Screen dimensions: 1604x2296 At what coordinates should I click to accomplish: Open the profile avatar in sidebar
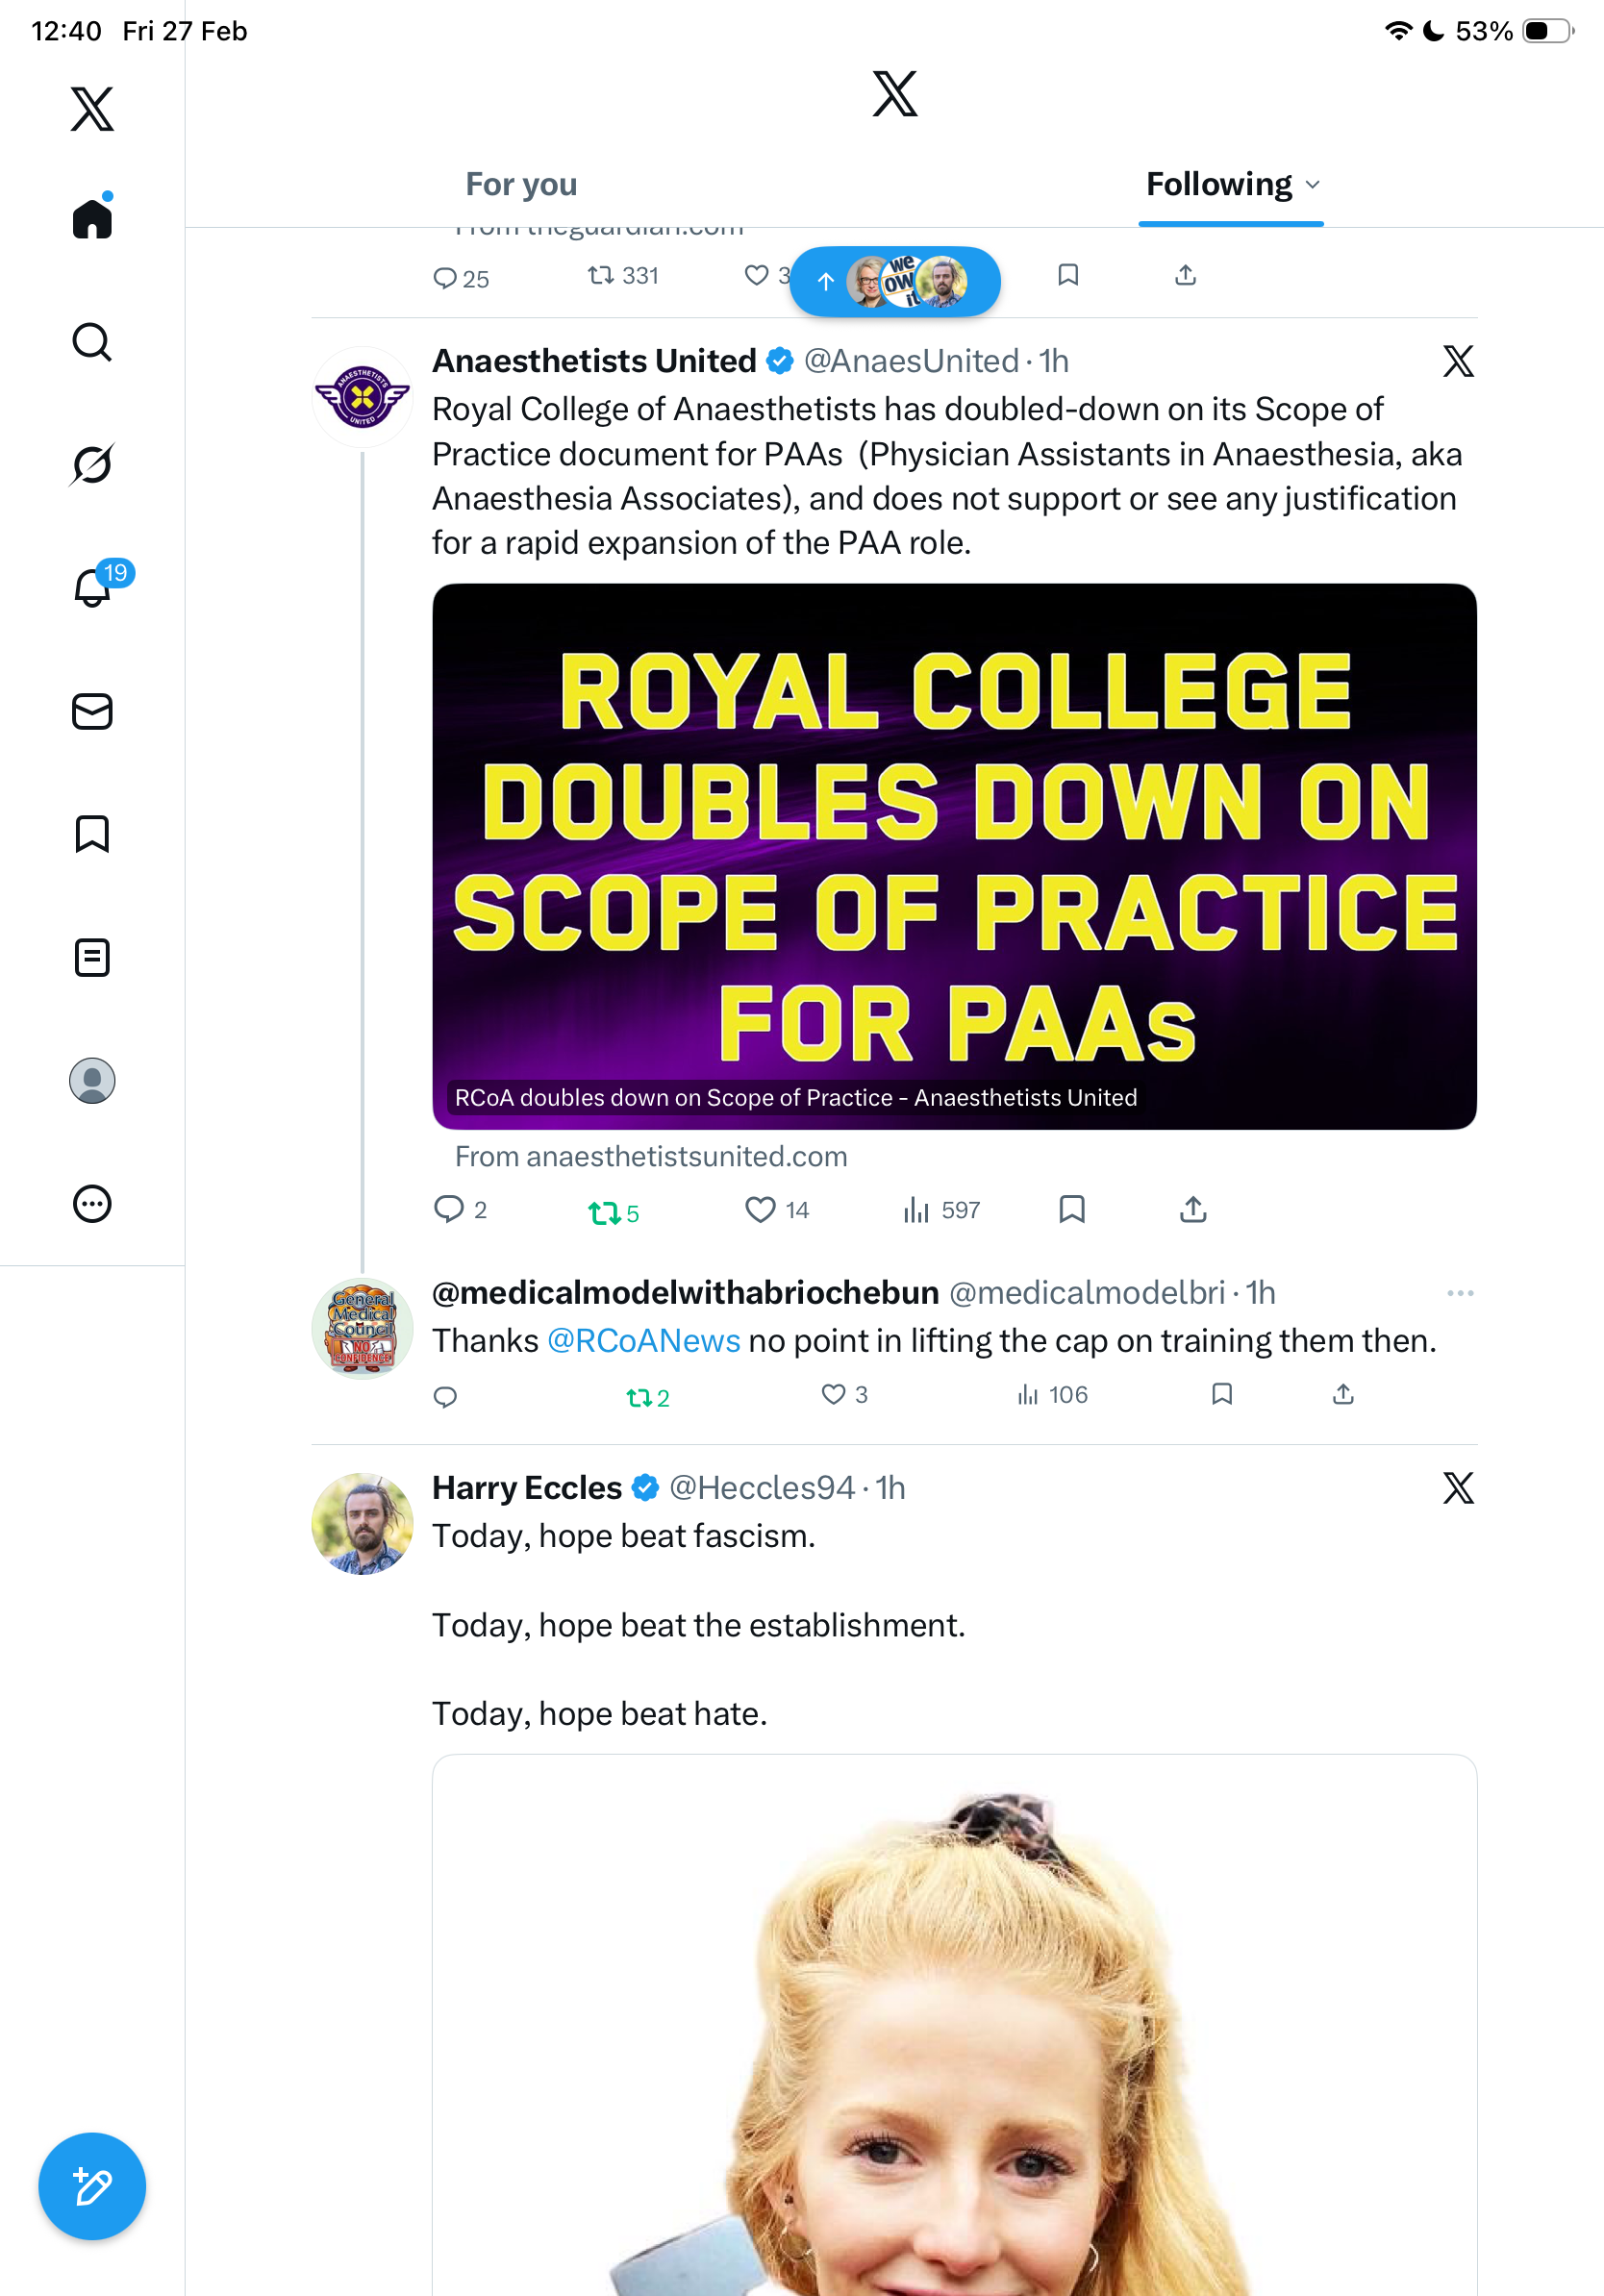[92, 1081]
